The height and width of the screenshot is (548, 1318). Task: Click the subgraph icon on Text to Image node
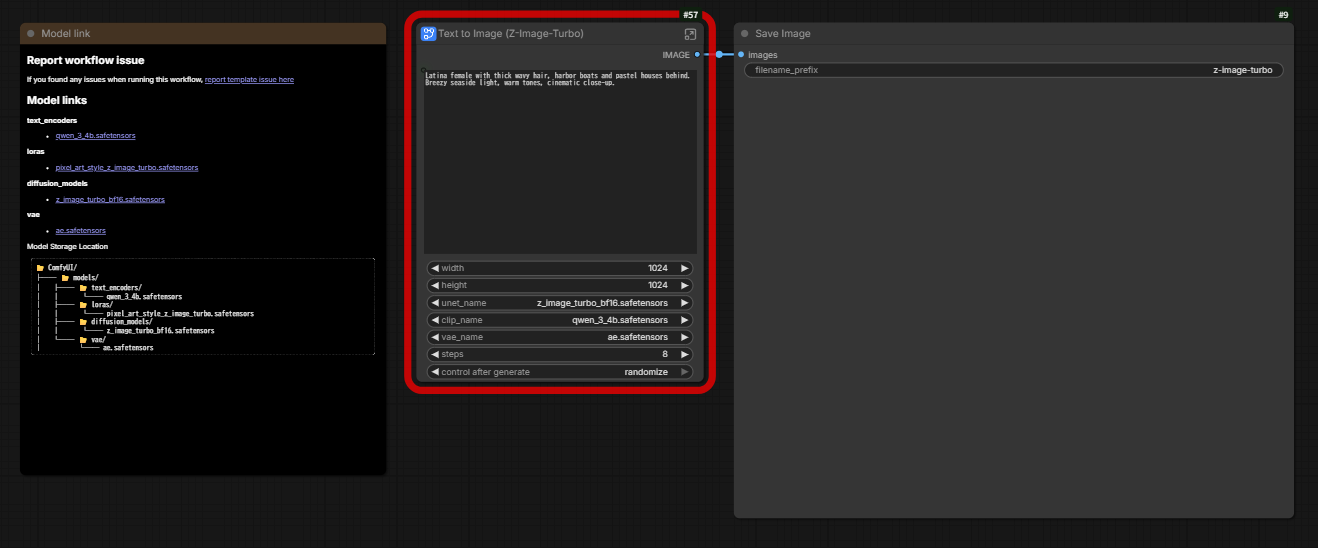tap(428, 34)
